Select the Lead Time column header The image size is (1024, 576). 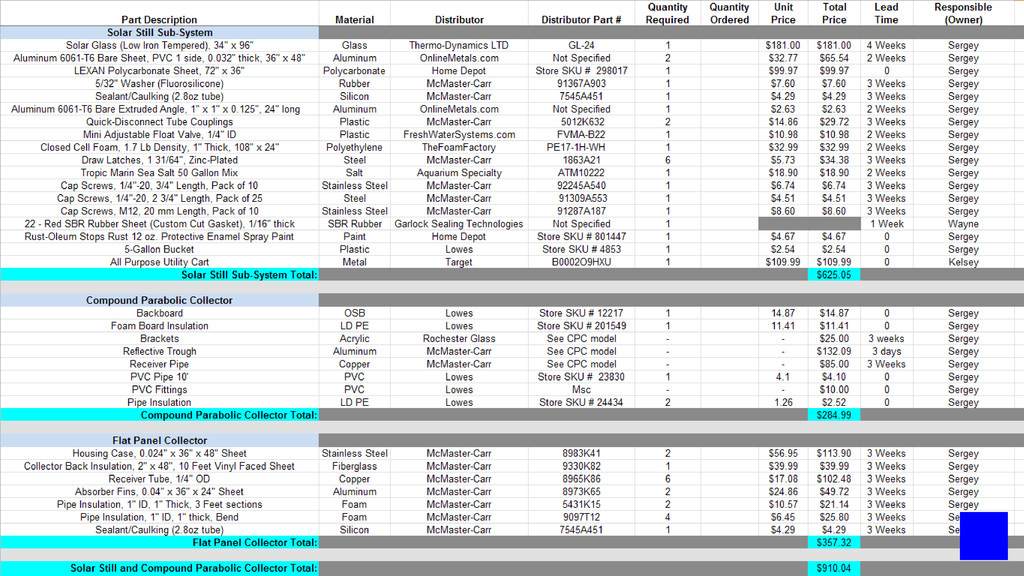tap(886, 13)
